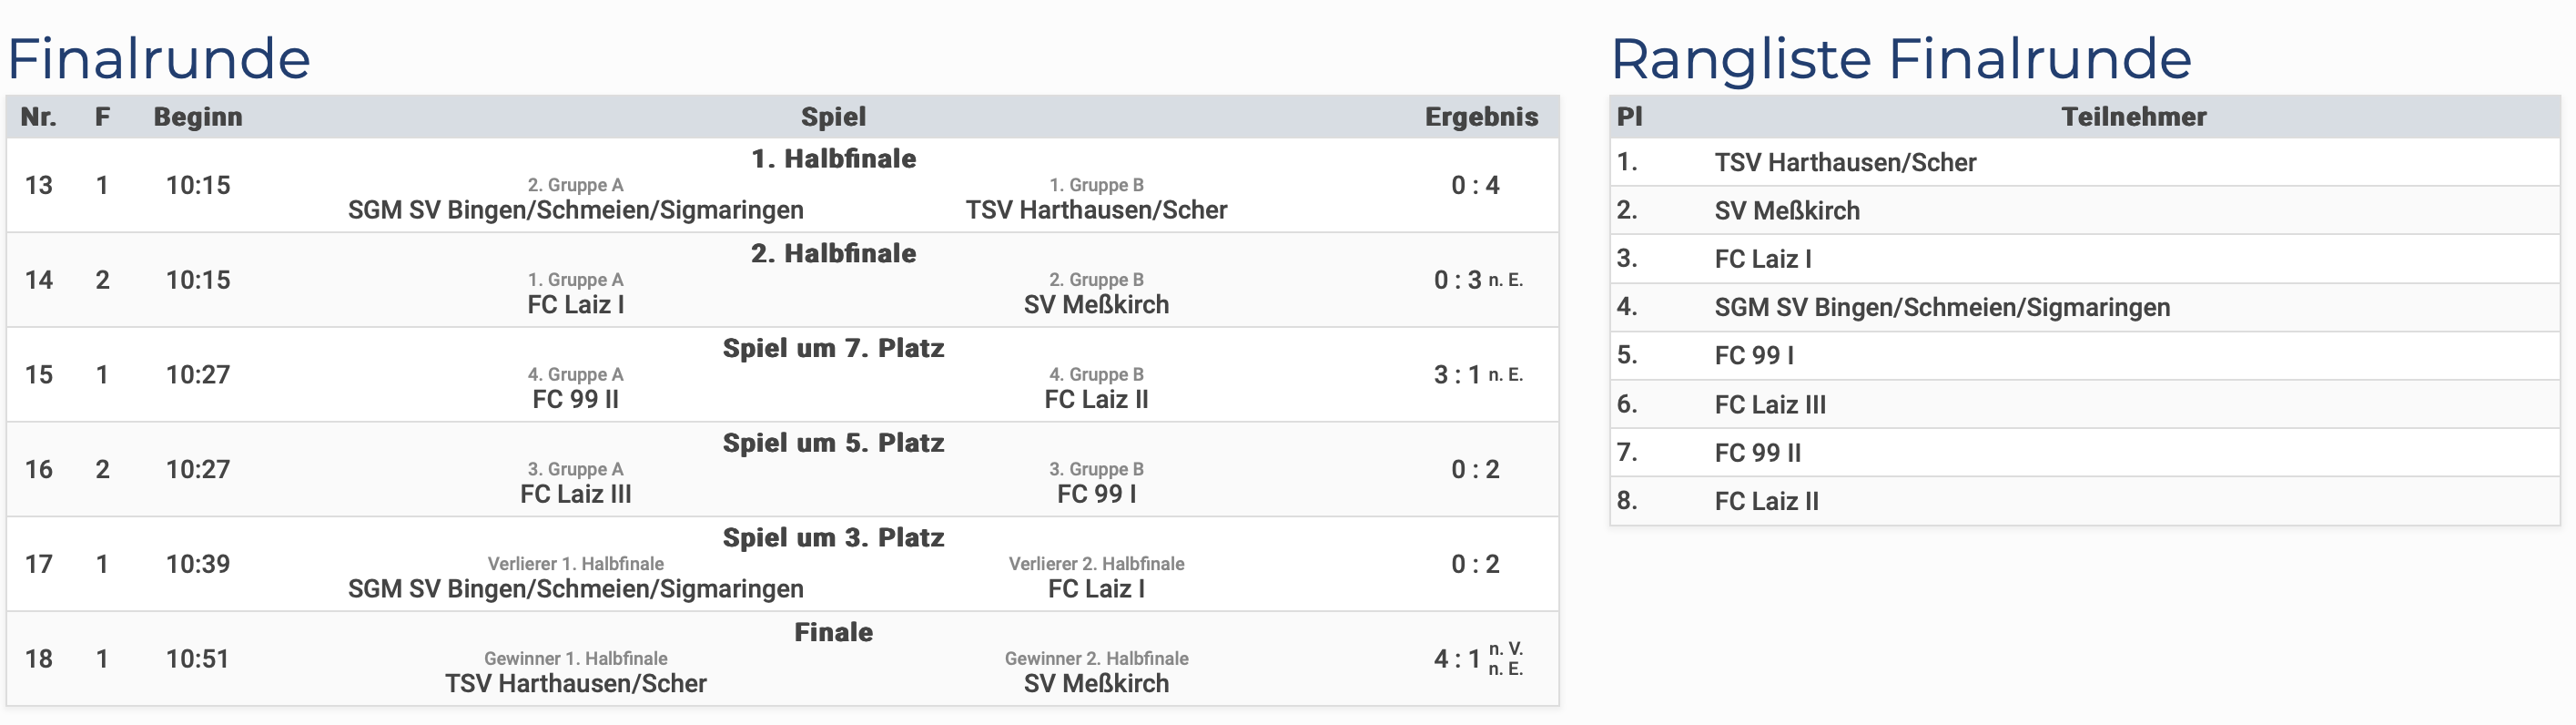Click the Rangliste Finalrunde heading
This screenshot has width=2576, height=725.
coord(1901,58)
